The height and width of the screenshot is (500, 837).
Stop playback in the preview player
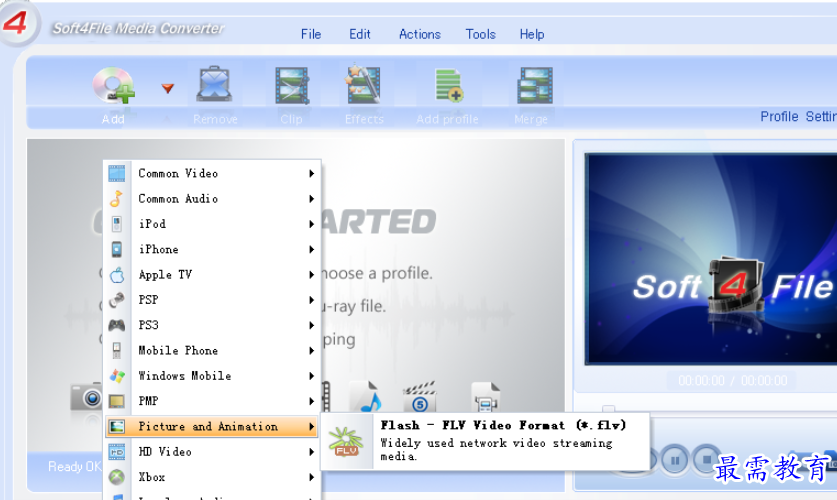[x=706, y=459]
